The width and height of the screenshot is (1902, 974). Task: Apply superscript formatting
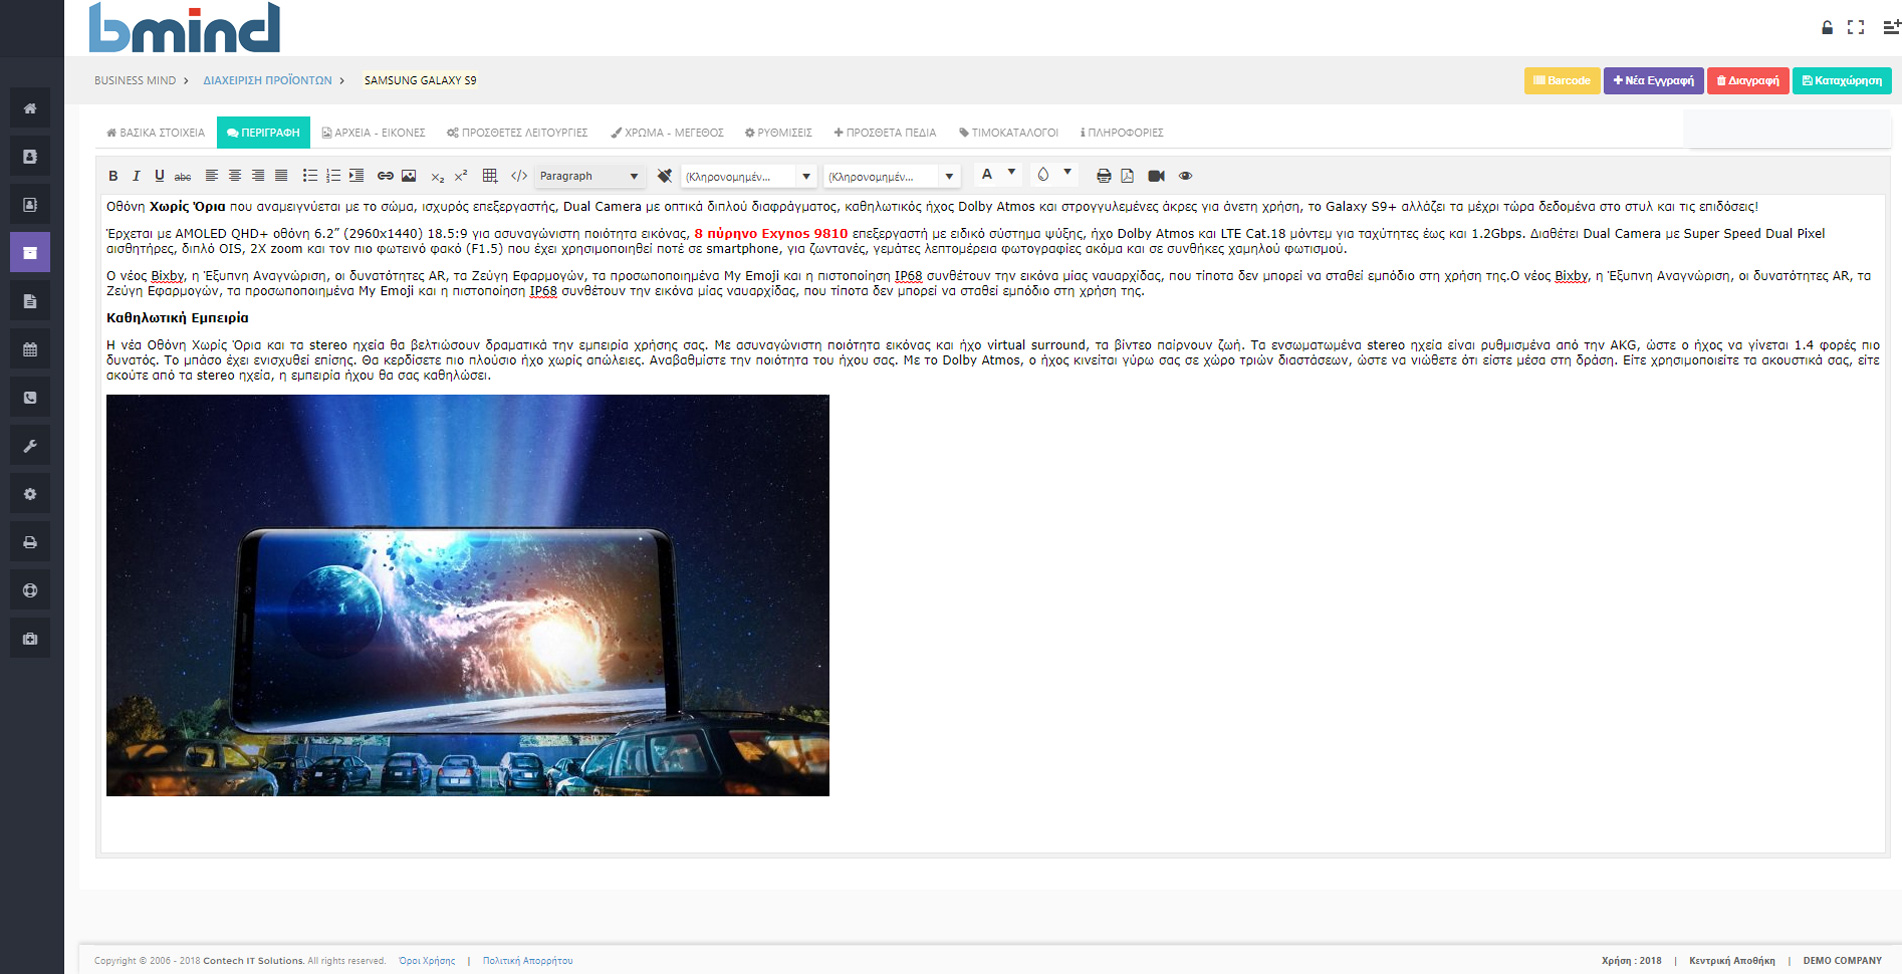(x=461, y=176)
